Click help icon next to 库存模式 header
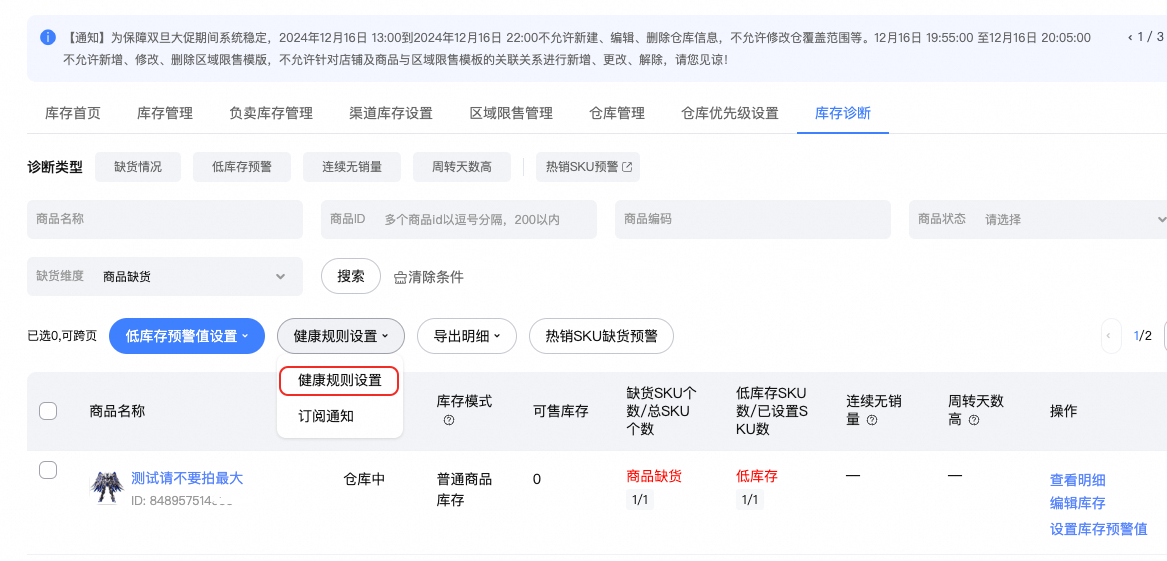The image size is (1167, 561). click(x=449, y=420)
